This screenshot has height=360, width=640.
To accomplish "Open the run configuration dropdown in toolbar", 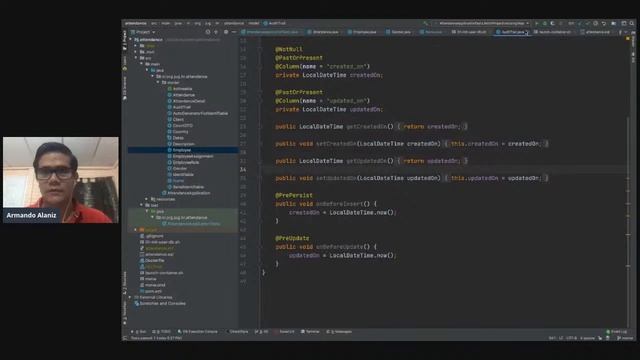I will coord(482,23).
